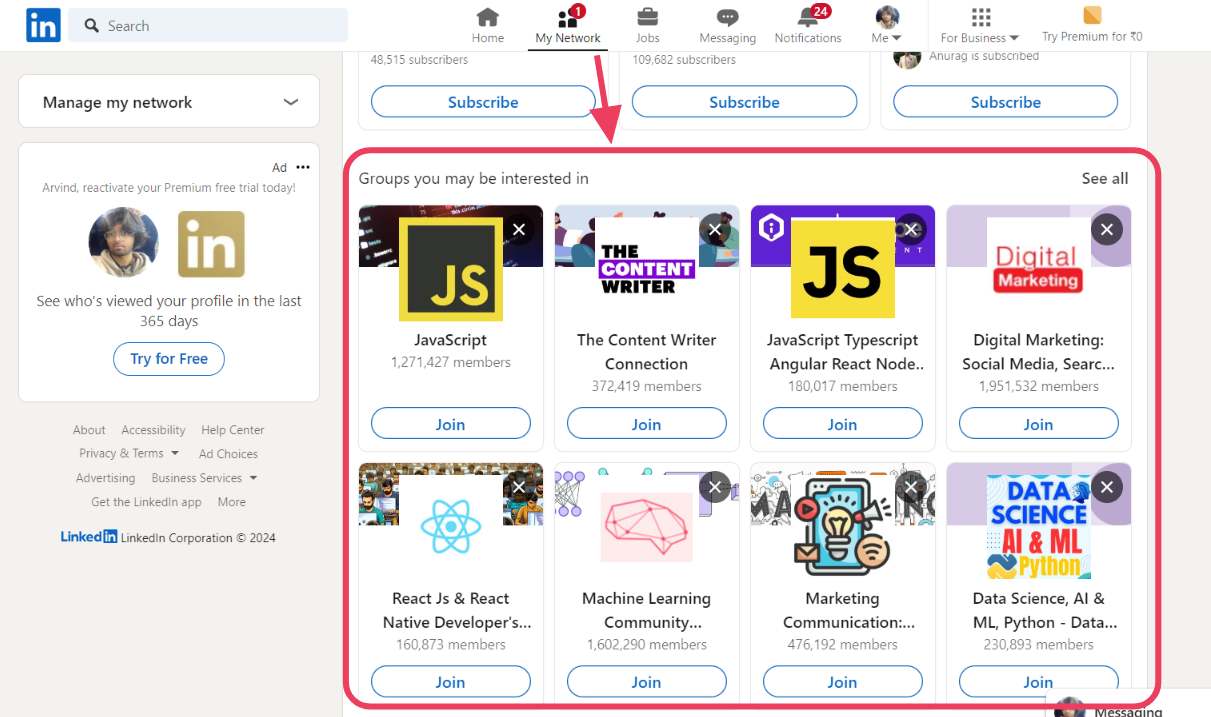Screen dimensions: 1211x717
Task: Open the For Business apps grid
Action: [x=981, y=17]
